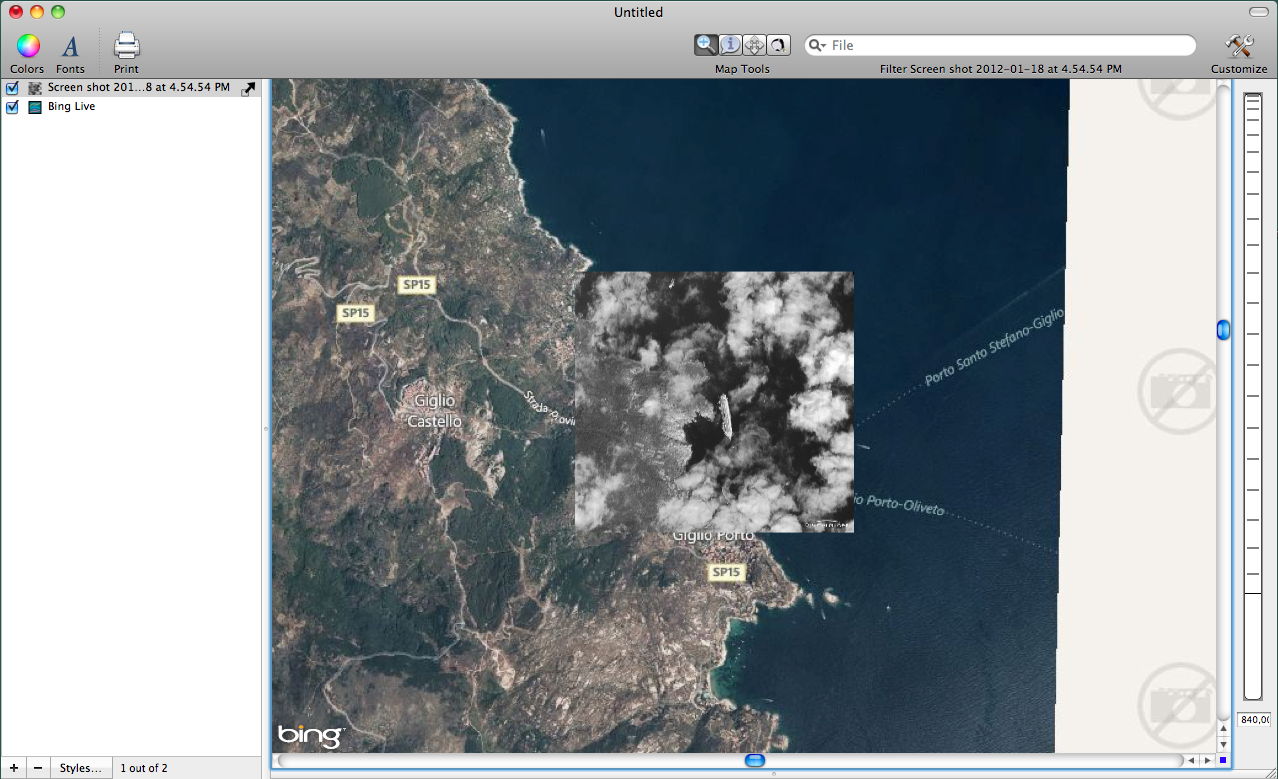Image resolution: width=1278 pixels, height=779 pixels.
Task: Open the search filter magnifier dropdown
Action: coord(817,46)
